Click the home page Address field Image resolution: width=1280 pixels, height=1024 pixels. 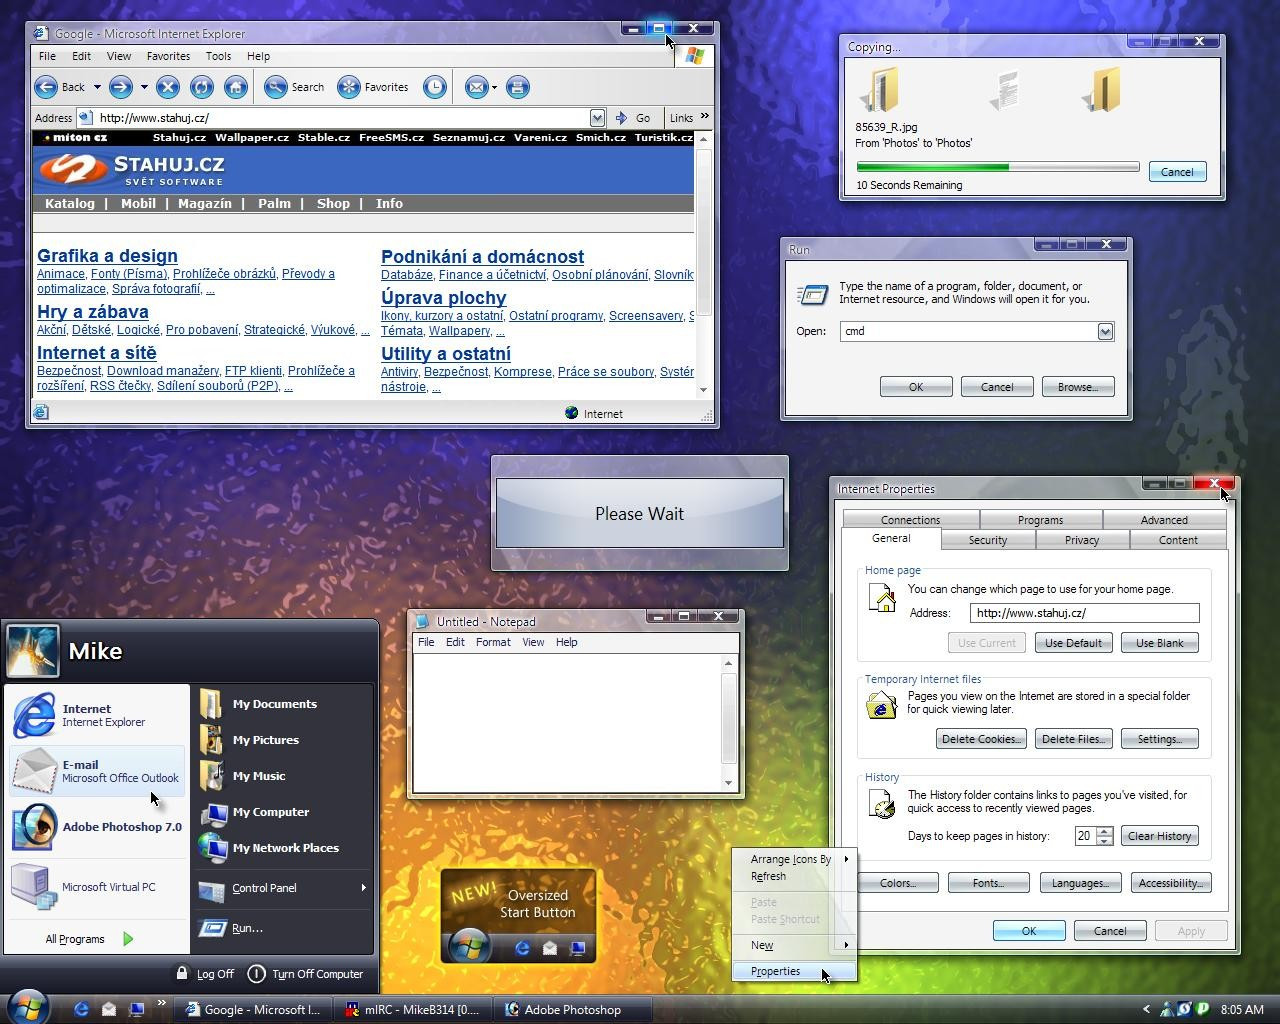pyautogui.click(x=1084, y=613)
